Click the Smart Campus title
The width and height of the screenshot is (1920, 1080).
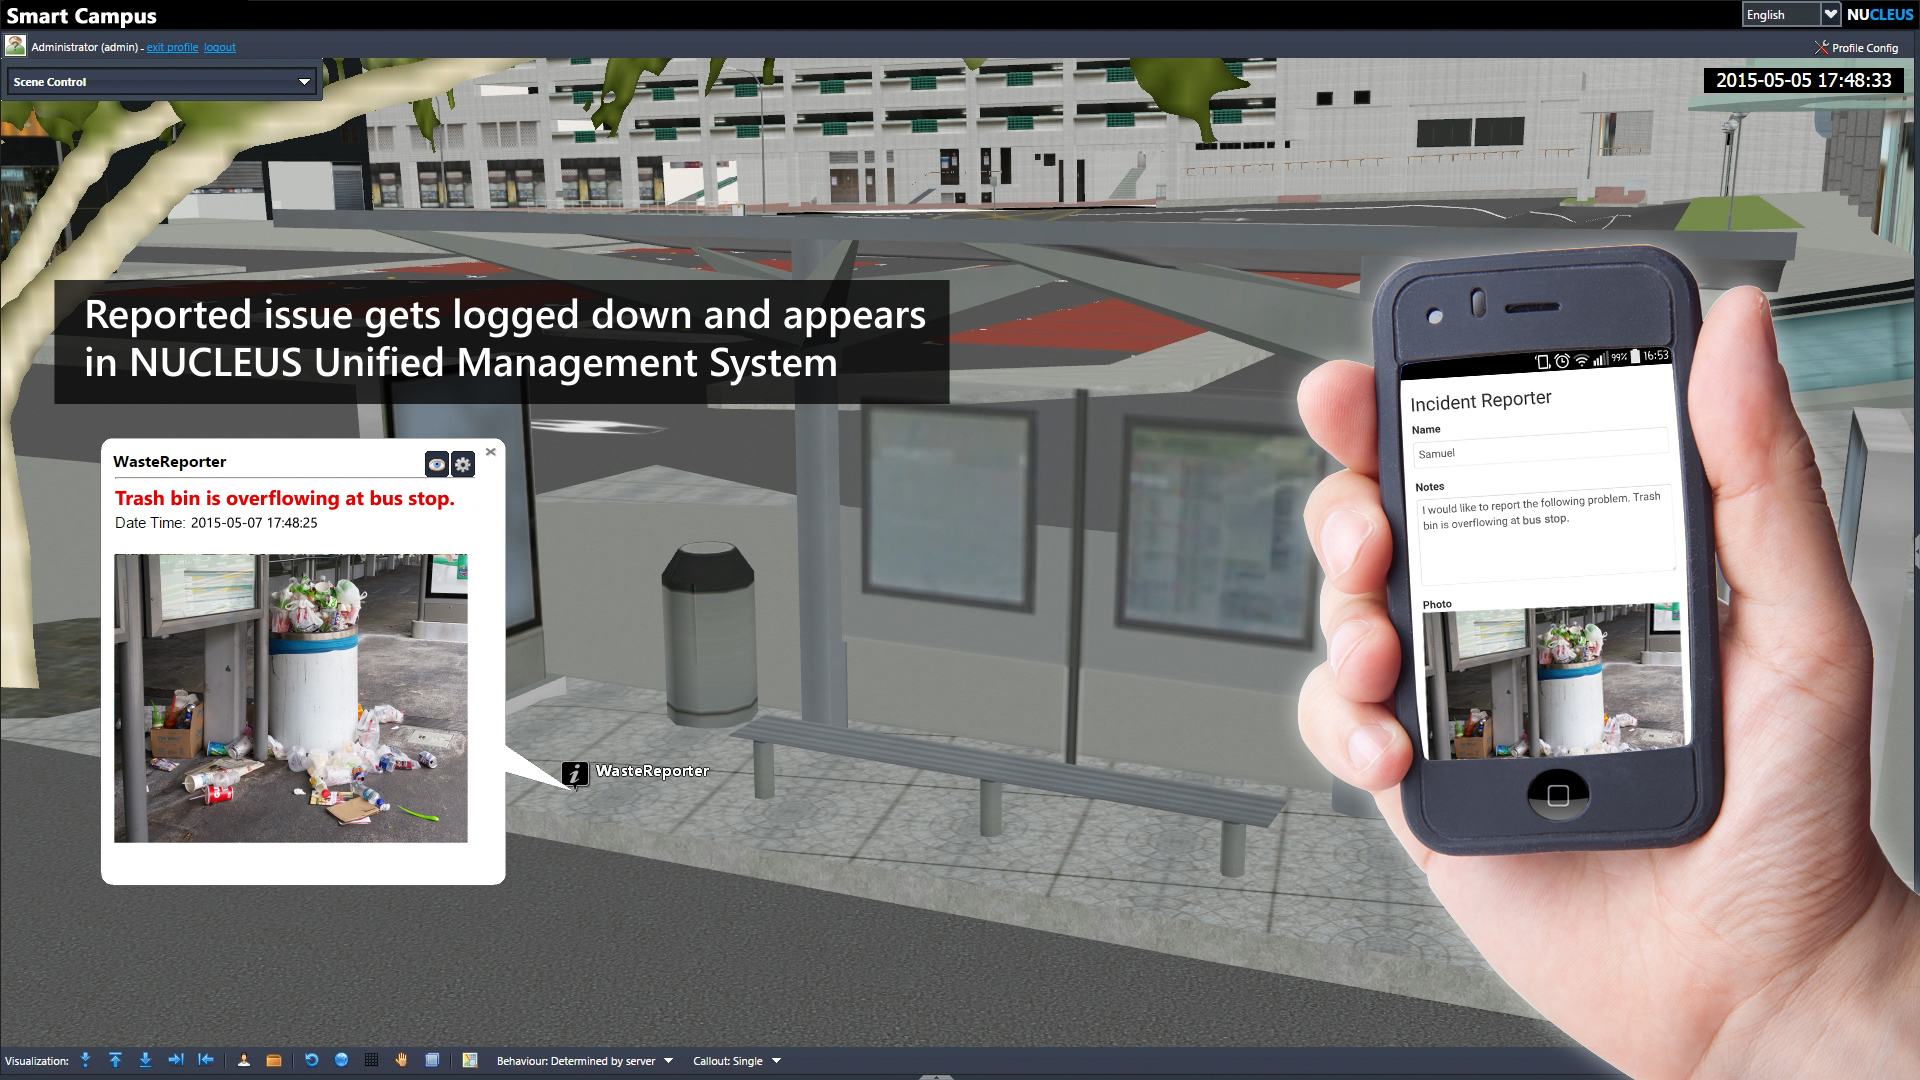(x=82, y=16)
